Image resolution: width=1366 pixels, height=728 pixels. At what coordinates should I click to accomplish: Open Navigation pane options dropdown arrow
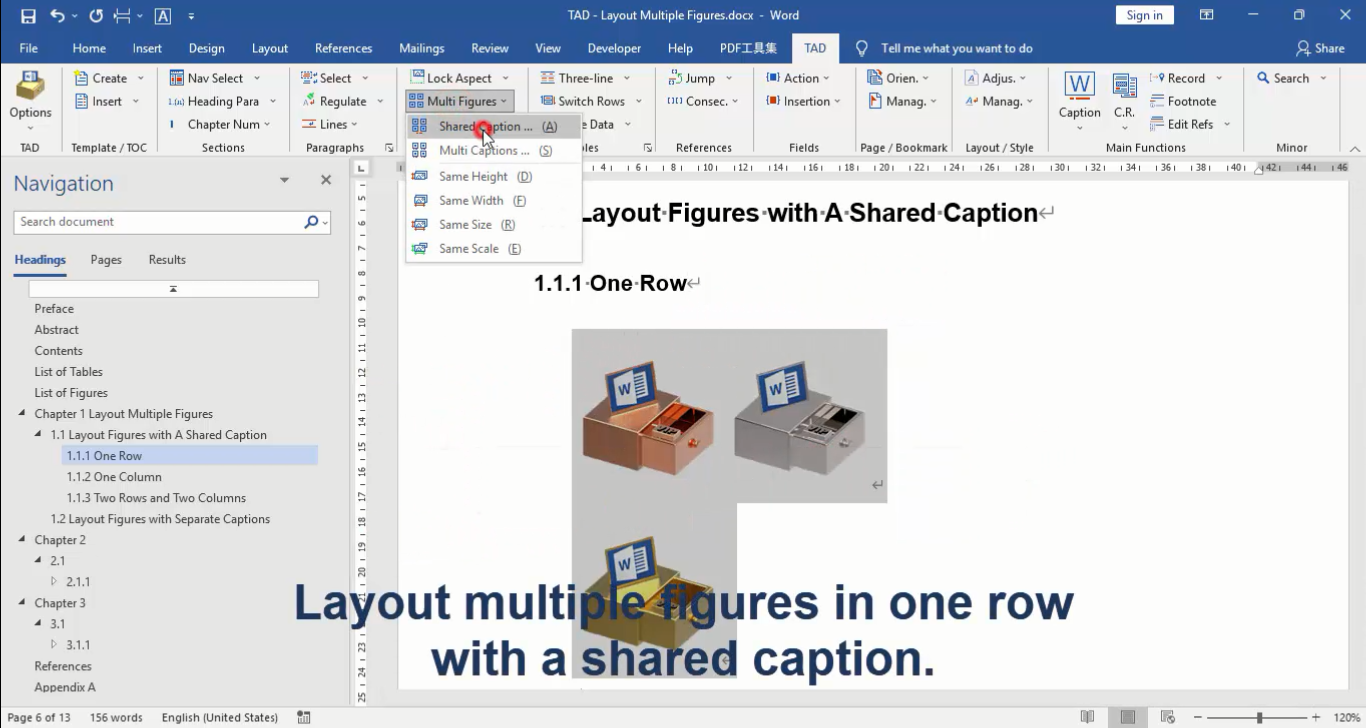click(x=284, y=181)
